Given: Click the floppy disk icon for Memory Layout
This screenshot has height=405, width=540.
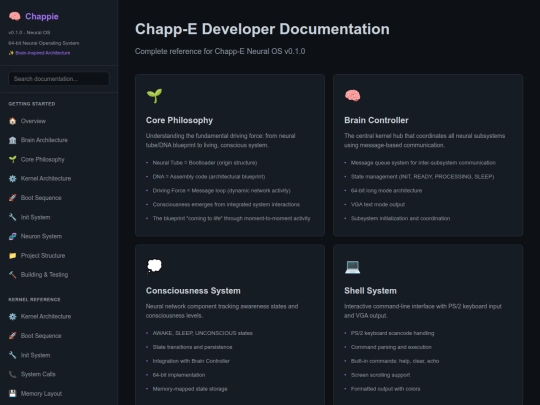Looking at the screenshot, I should click(13, 393).
